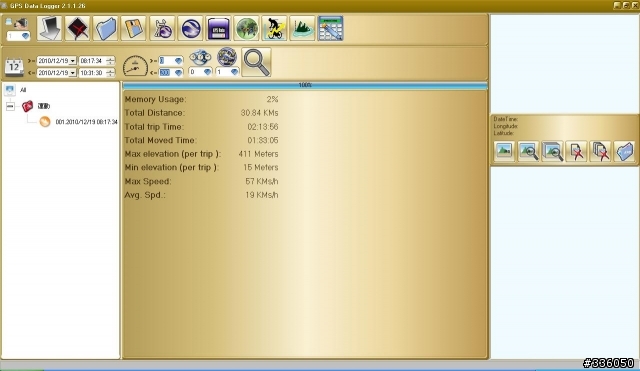640x371 pixels.
Task: Click the blue globe earth icon
Action: tap(190, 28)
